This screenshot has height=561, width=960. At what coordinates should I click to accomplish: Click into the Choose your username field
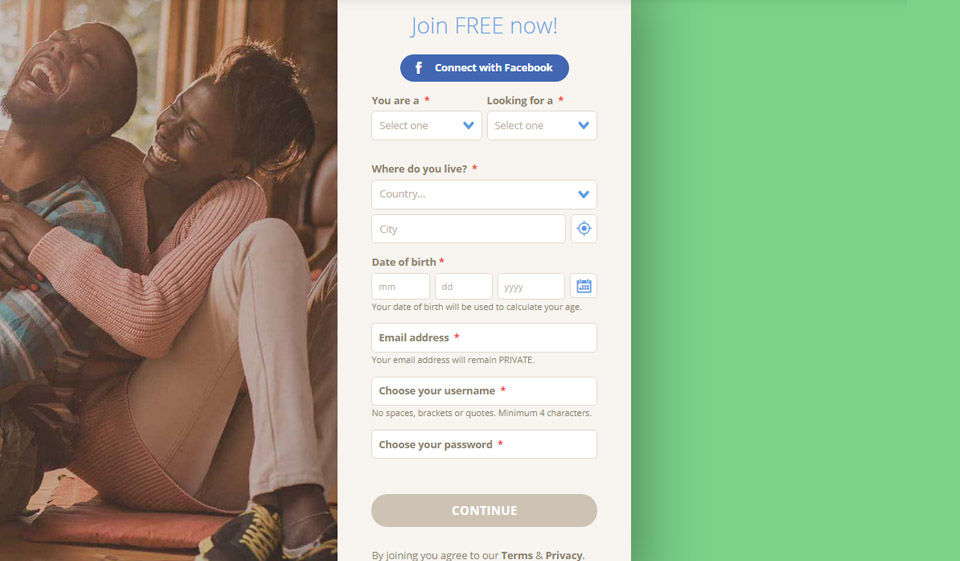click(x=484, y=391)
